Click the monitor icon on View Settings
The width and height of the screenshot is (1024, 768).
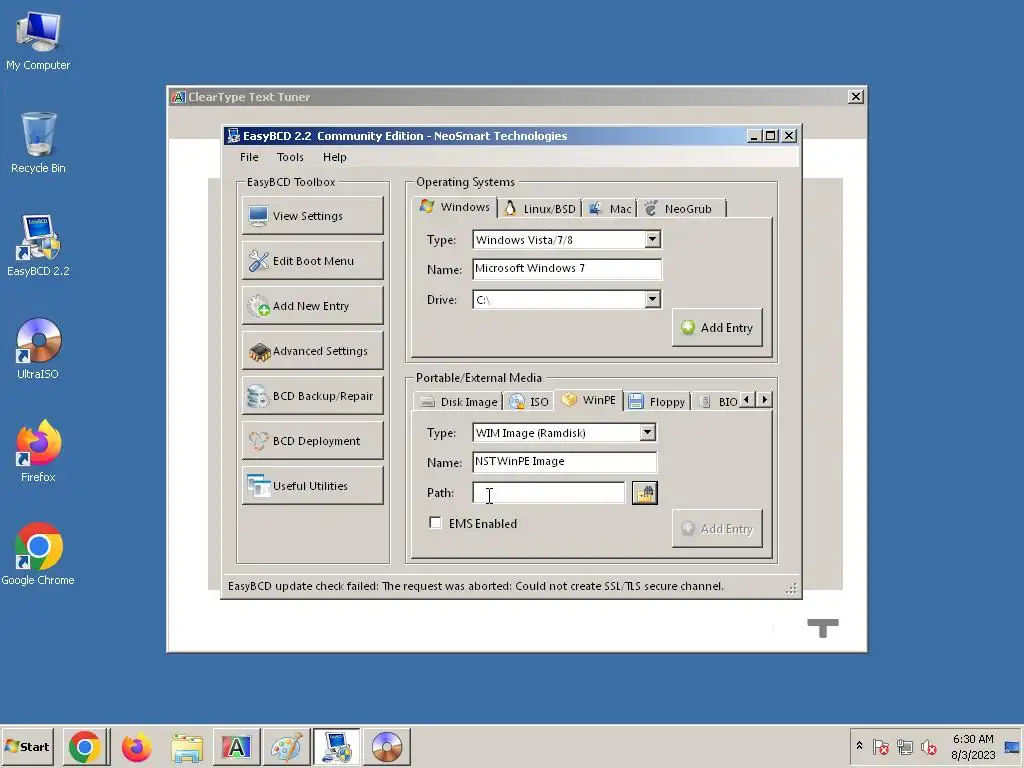[258, 216]
